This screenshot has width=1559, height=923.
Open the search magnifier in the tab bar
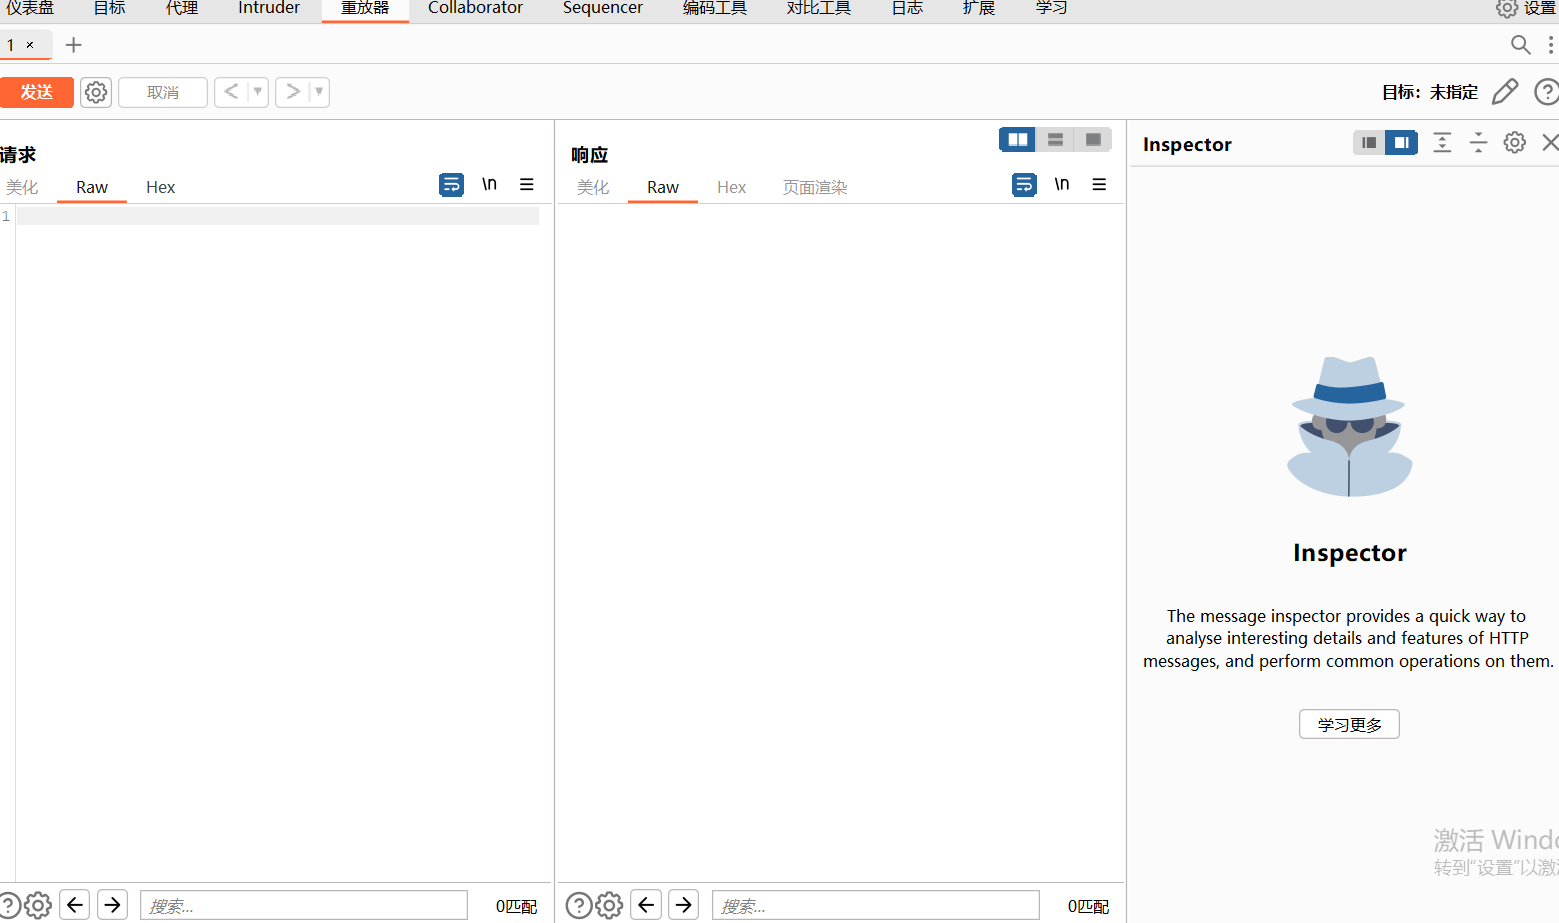point(1520,45)
